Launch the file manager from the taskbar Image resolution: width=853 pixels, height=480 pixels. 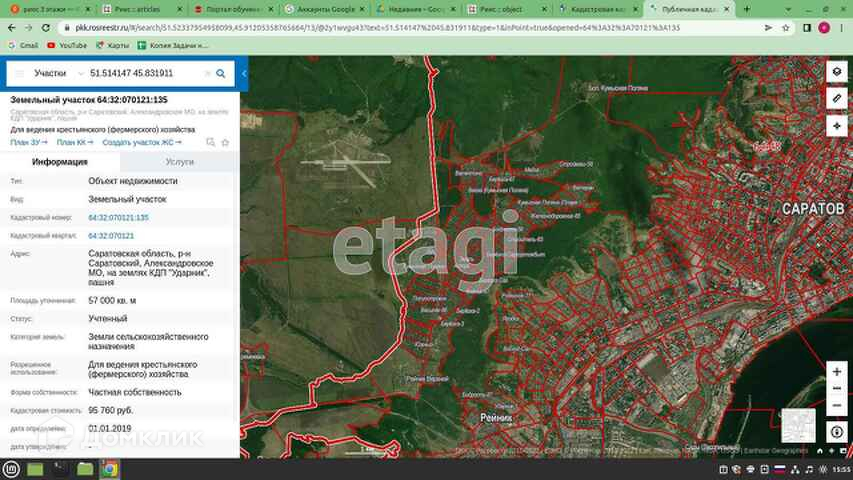pos(84,469)
